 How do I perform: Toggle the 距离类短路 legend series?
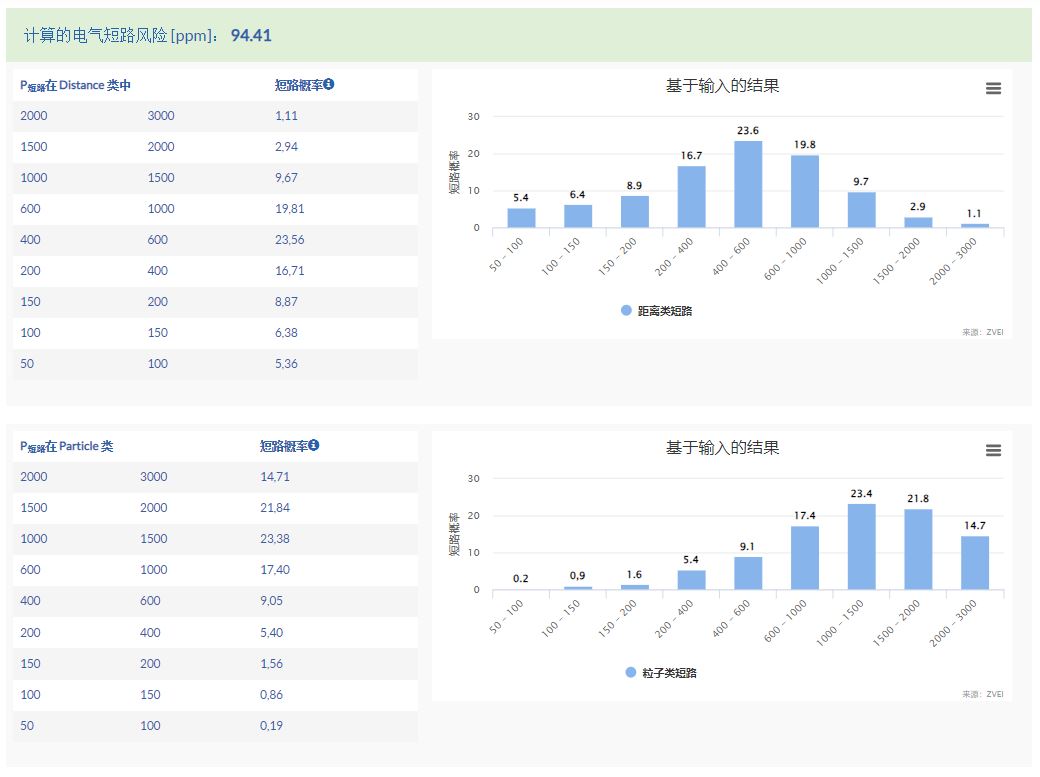click(x=664, y=311)
